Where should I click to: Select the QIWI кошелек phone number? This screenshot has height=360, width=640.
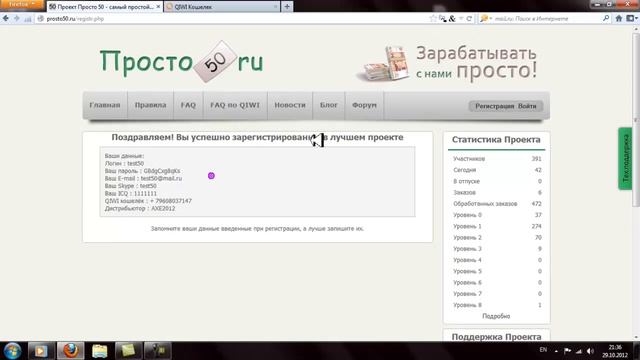[171, 201]
